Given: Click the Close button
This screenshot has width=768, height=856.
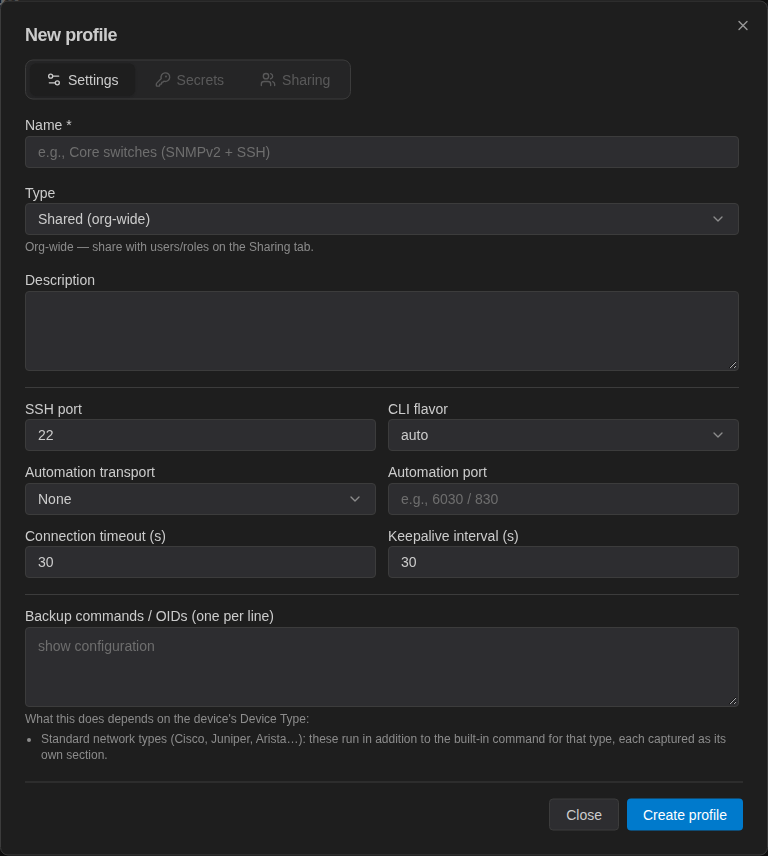Looking at the screenshot, I should (584, 815).
